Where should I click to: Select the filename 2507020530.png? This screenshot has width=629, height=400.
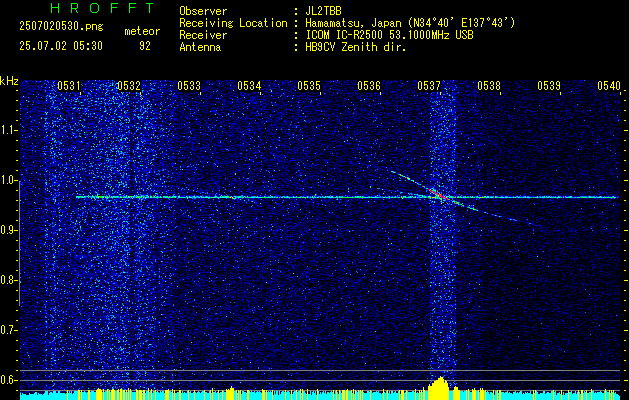61,27
